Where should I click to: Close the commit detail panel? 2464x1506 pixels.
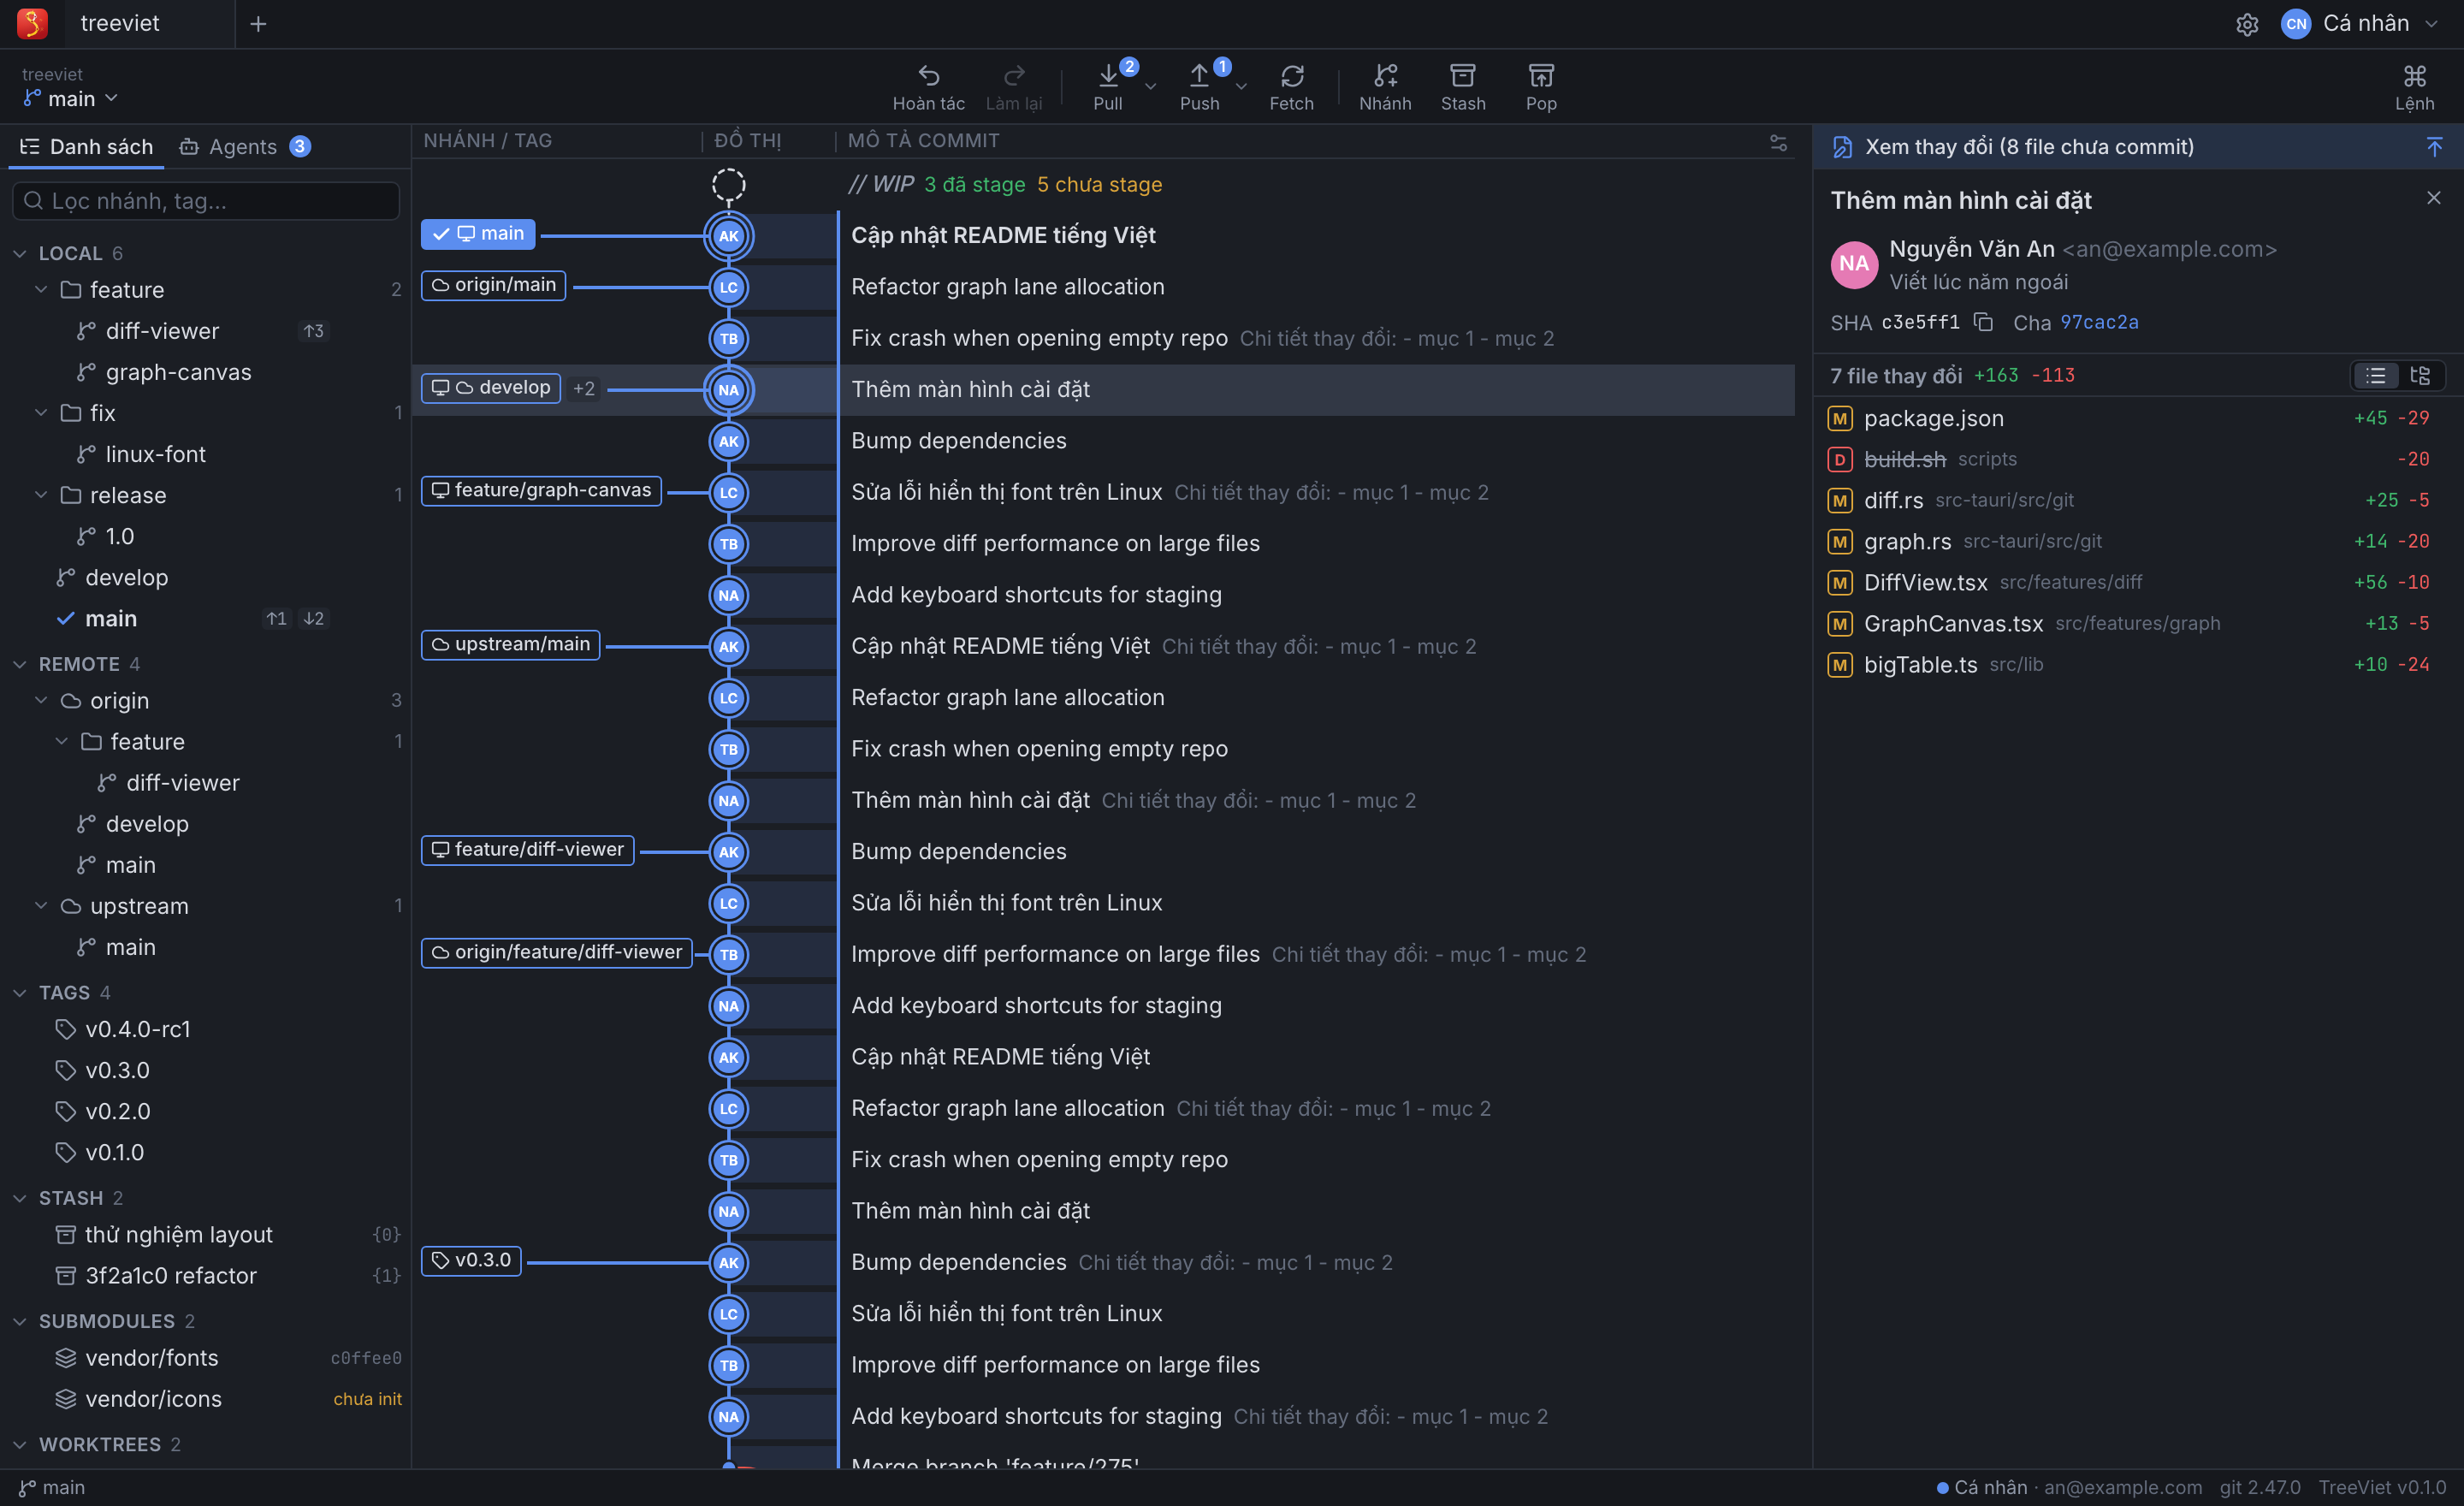(2433, 198)
